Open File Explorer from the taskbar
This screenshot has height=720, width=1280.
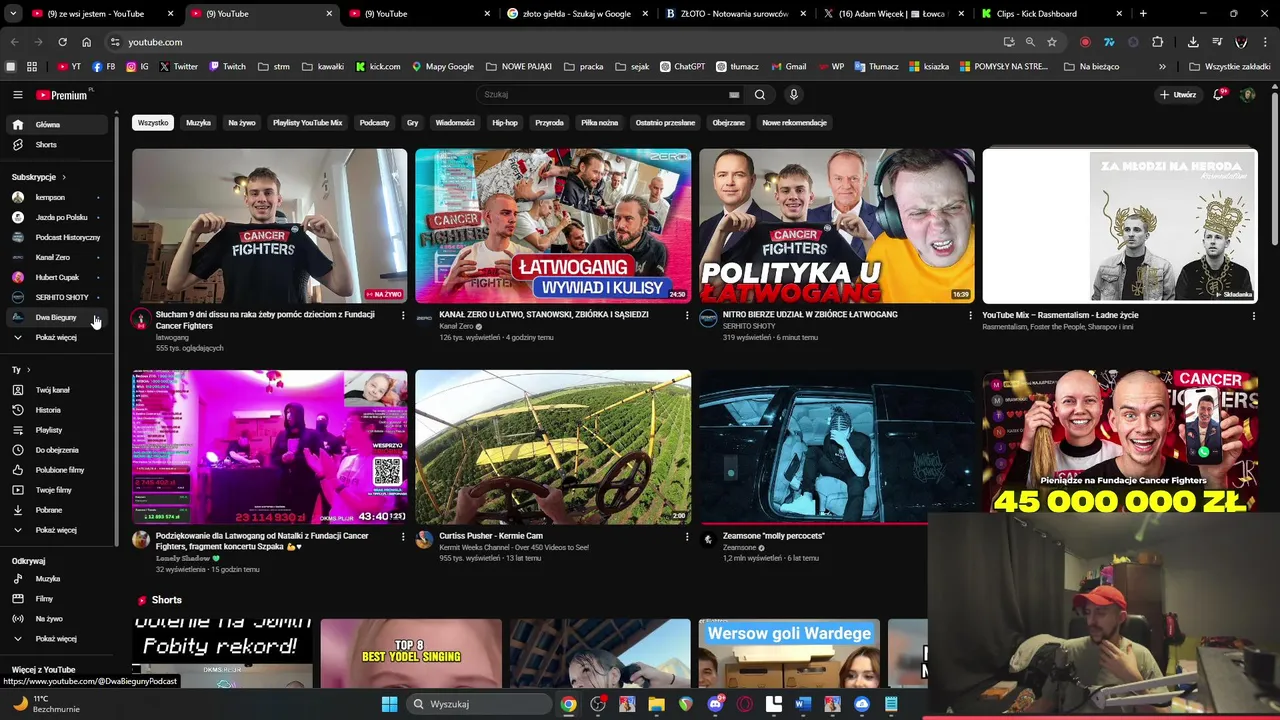click(x=656, y=704)
